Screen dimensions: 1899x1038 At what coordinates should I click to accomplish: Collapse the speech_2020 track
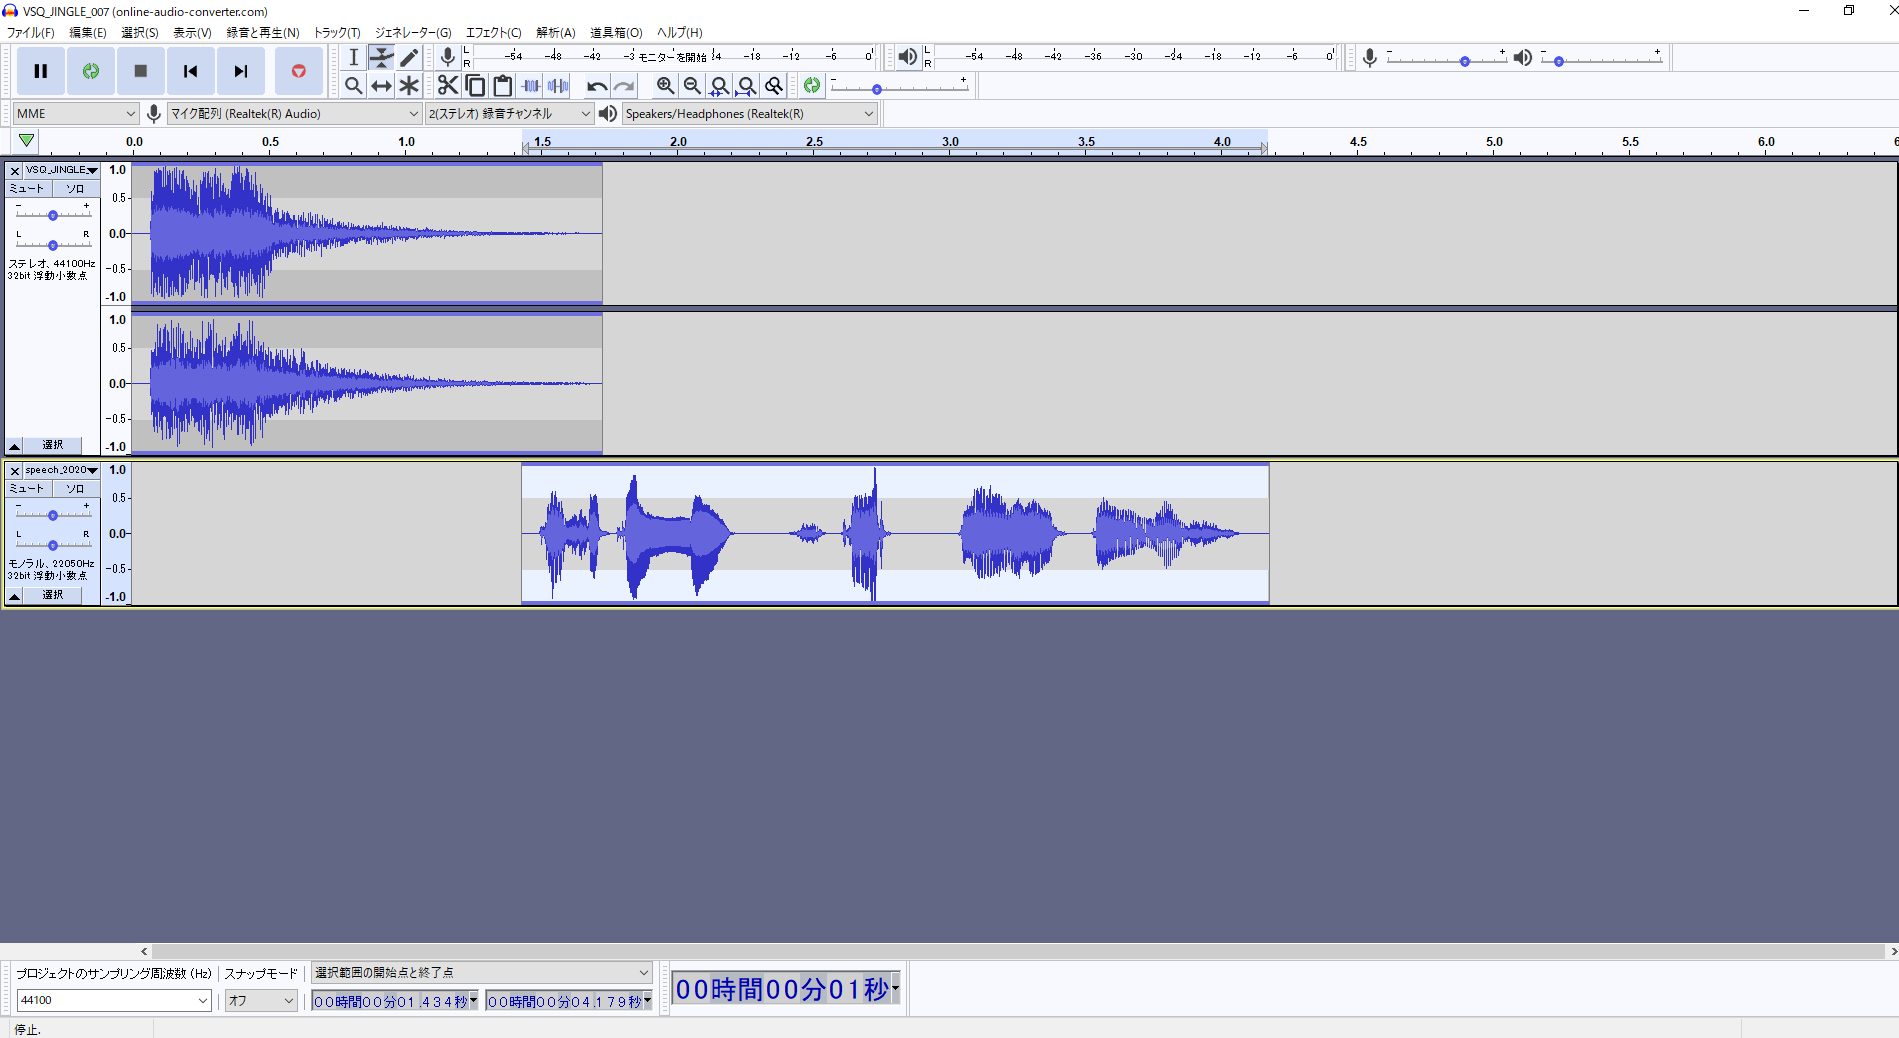click(x=15, y=596)
